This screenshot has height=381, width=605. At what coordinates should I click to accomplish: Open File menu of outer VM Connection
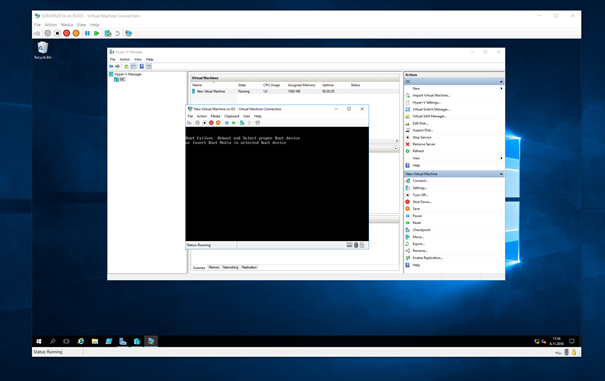coord(37,25)
